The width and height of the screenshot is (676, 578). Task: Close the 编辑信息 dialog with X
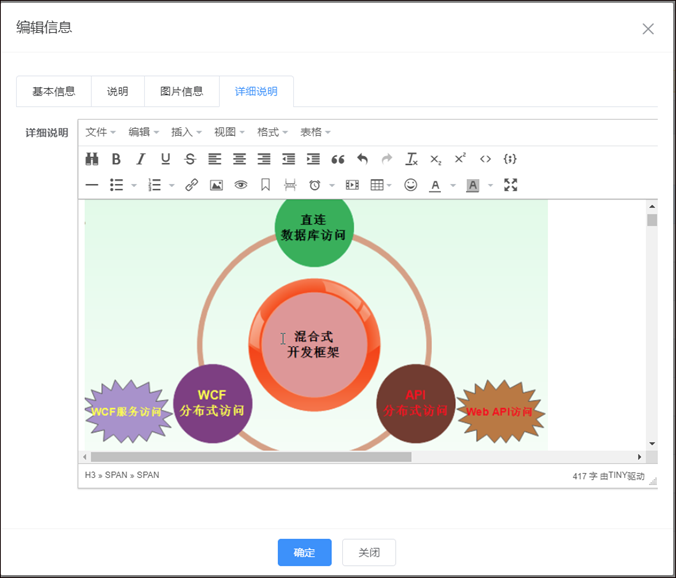[648, 29]
